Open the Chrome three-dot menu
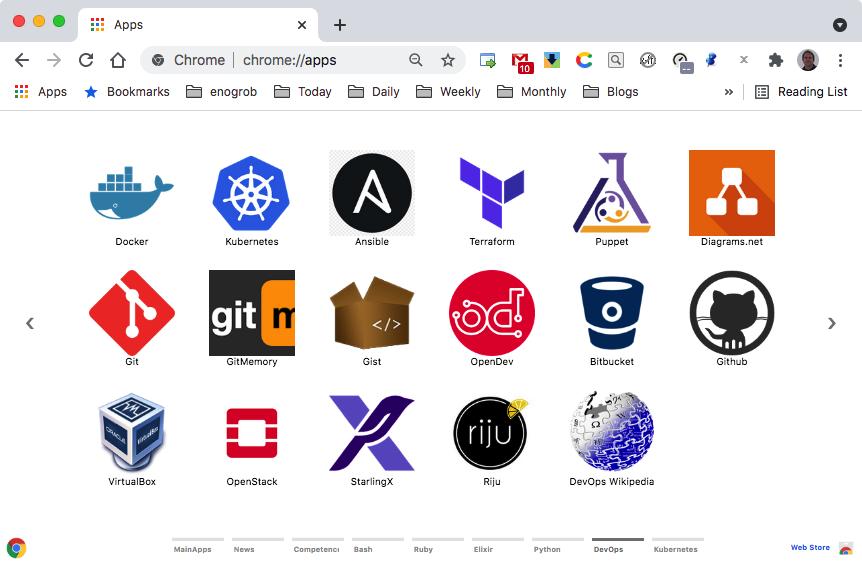The height and width of the screenshot is (564, 862). 840,60
